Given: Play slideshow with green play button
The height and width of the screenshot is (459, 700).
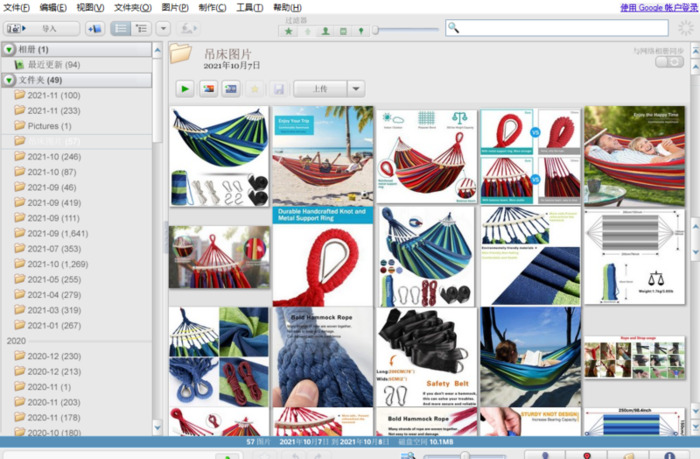Looking at the screenshot, I should pyautogui.click(x=184, y=88).
